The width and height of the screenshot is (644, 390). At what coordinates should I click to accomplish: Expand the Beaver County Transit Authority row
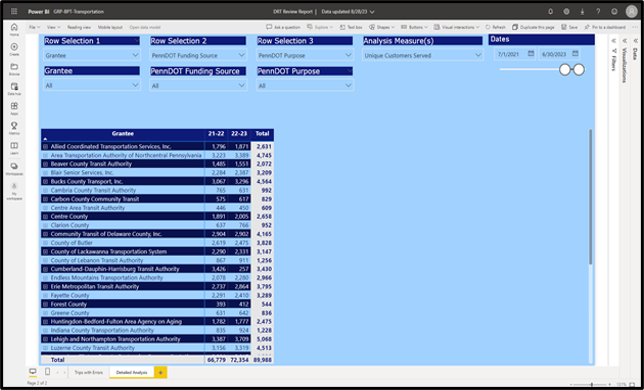[46, 164]
